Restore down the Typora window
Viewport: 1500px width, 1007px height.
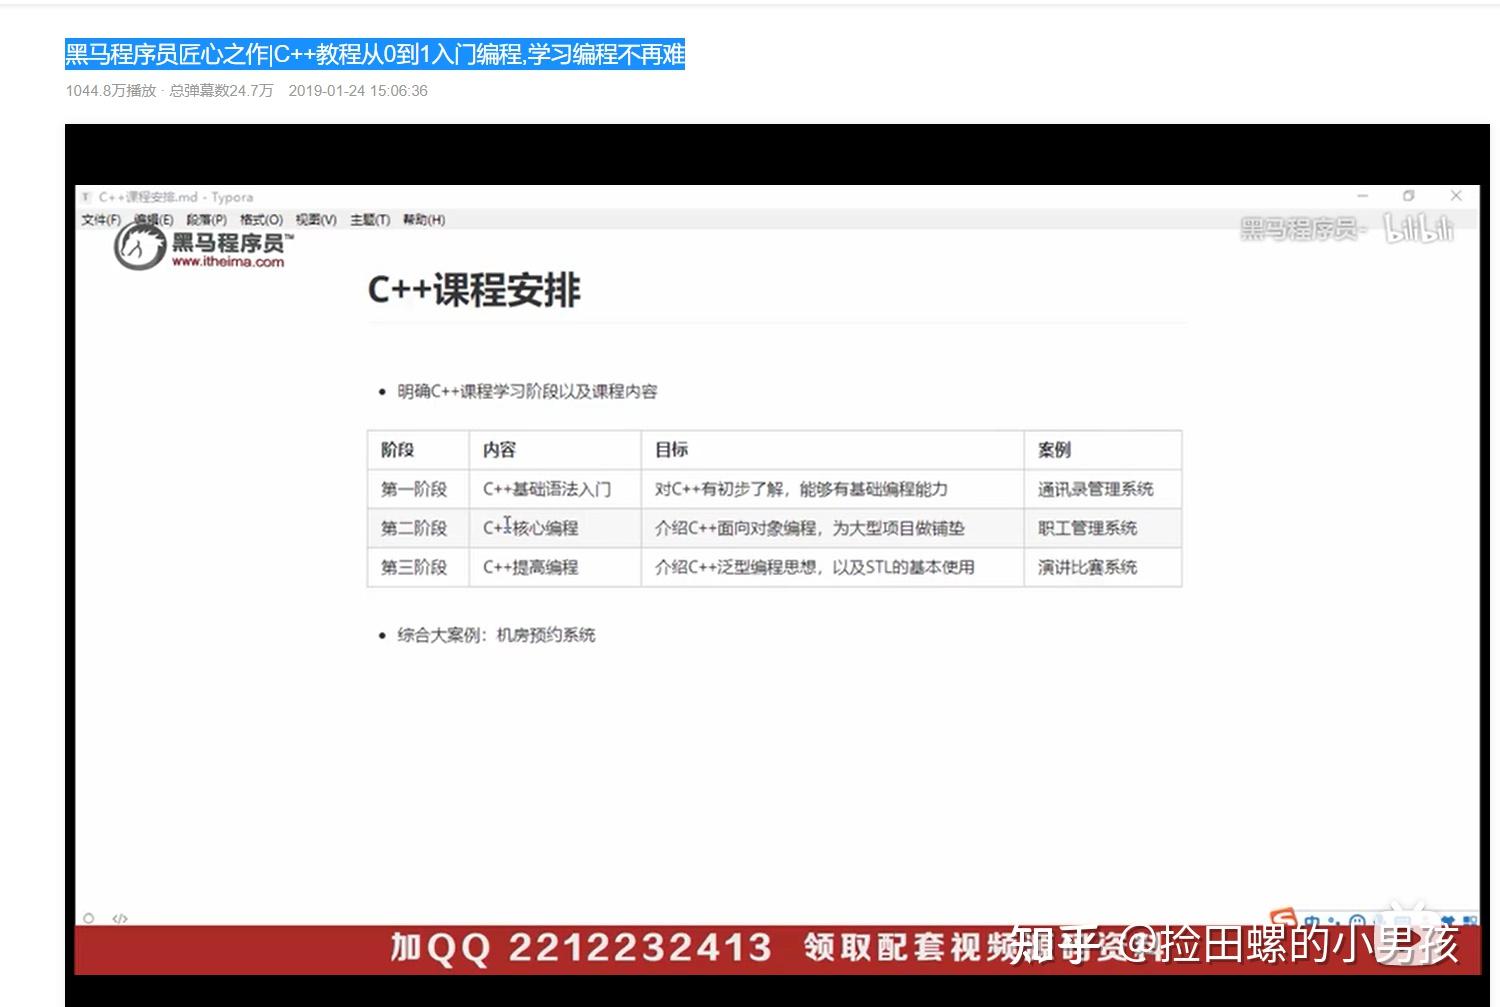tap(1410, 197)
